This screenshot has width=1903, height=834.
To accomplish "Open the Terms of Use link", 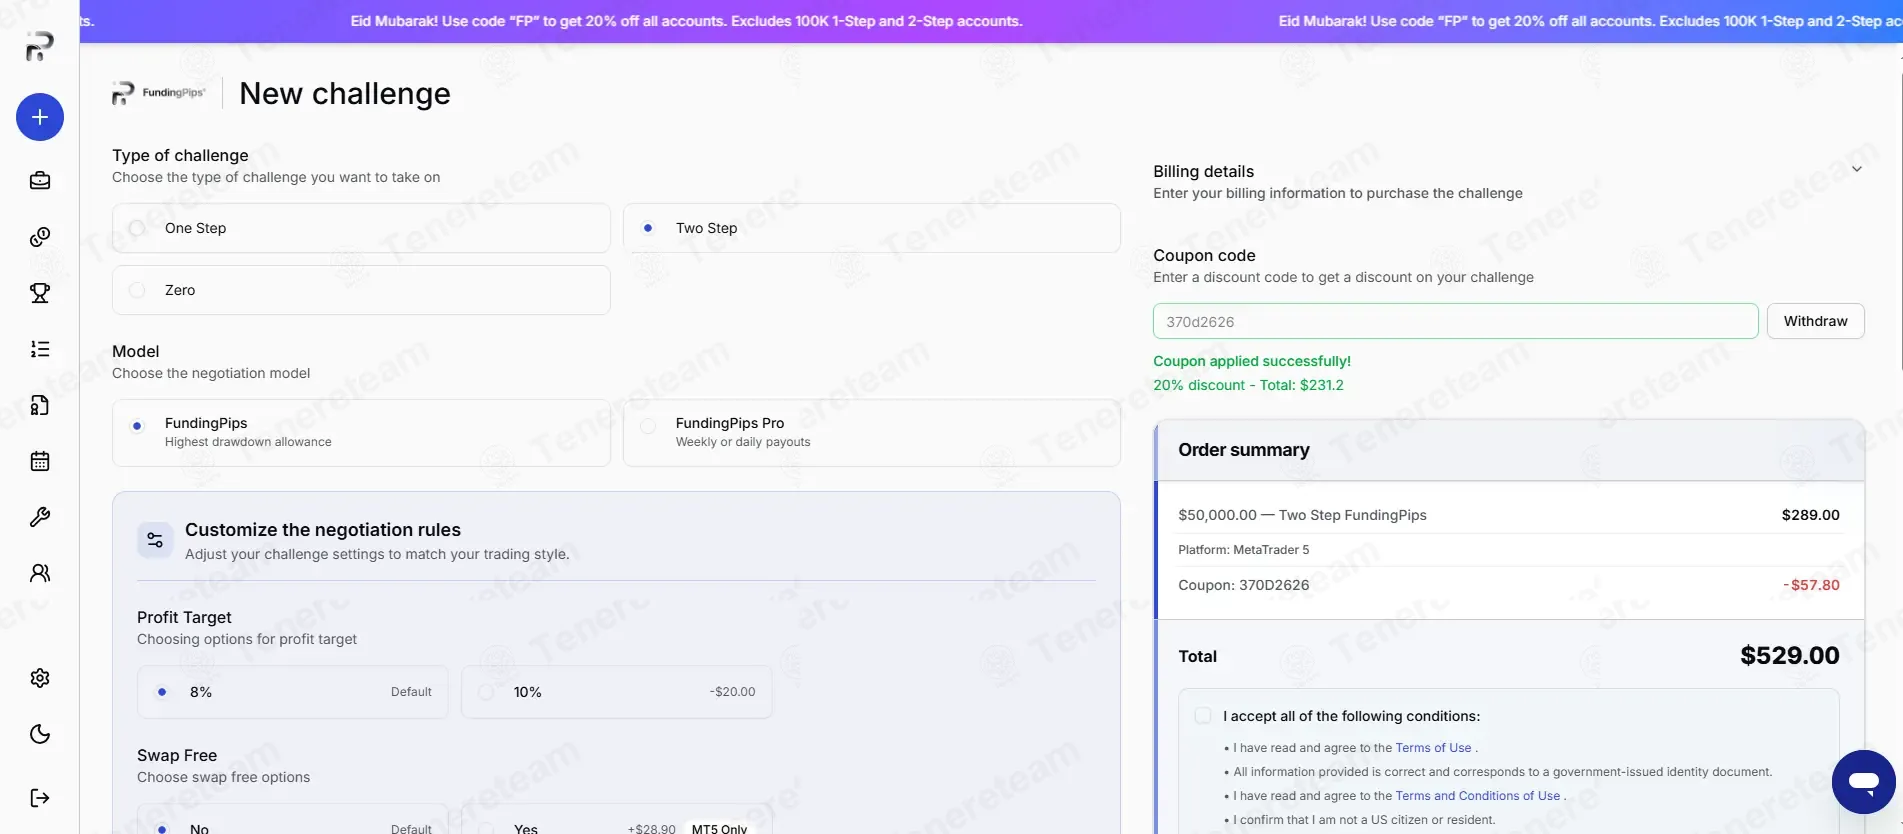I will point(1433,748).
